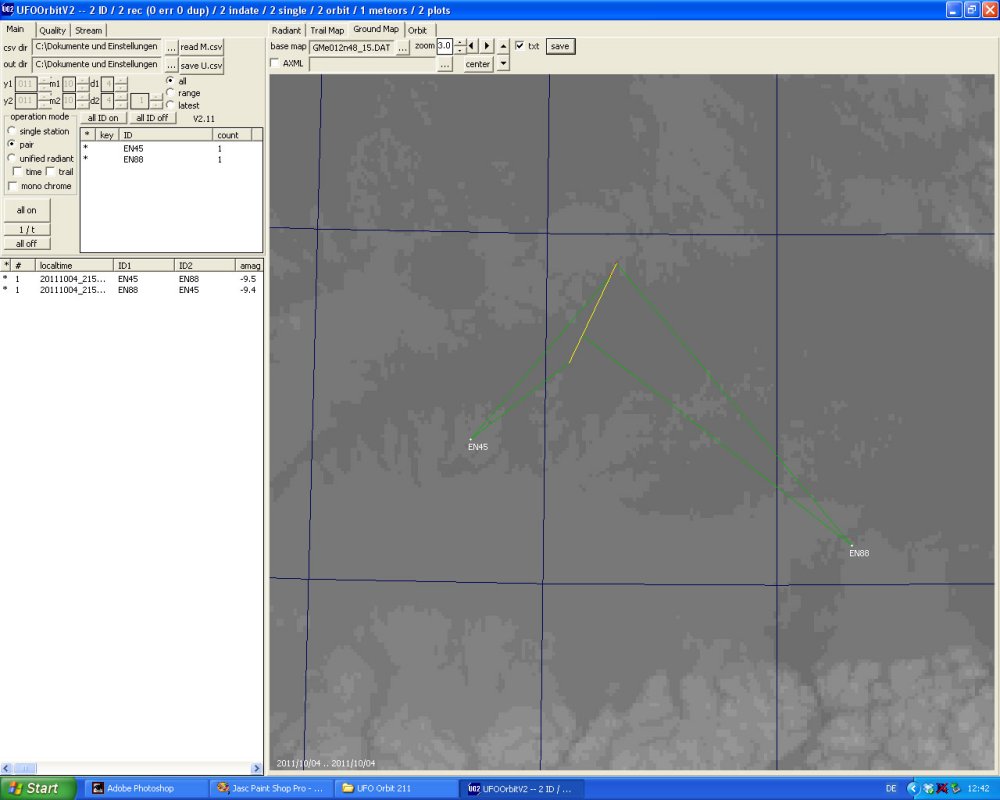Switch to the Orbit tab
The width and height of the screenshot is (1000, 800).
coord(417,30)
